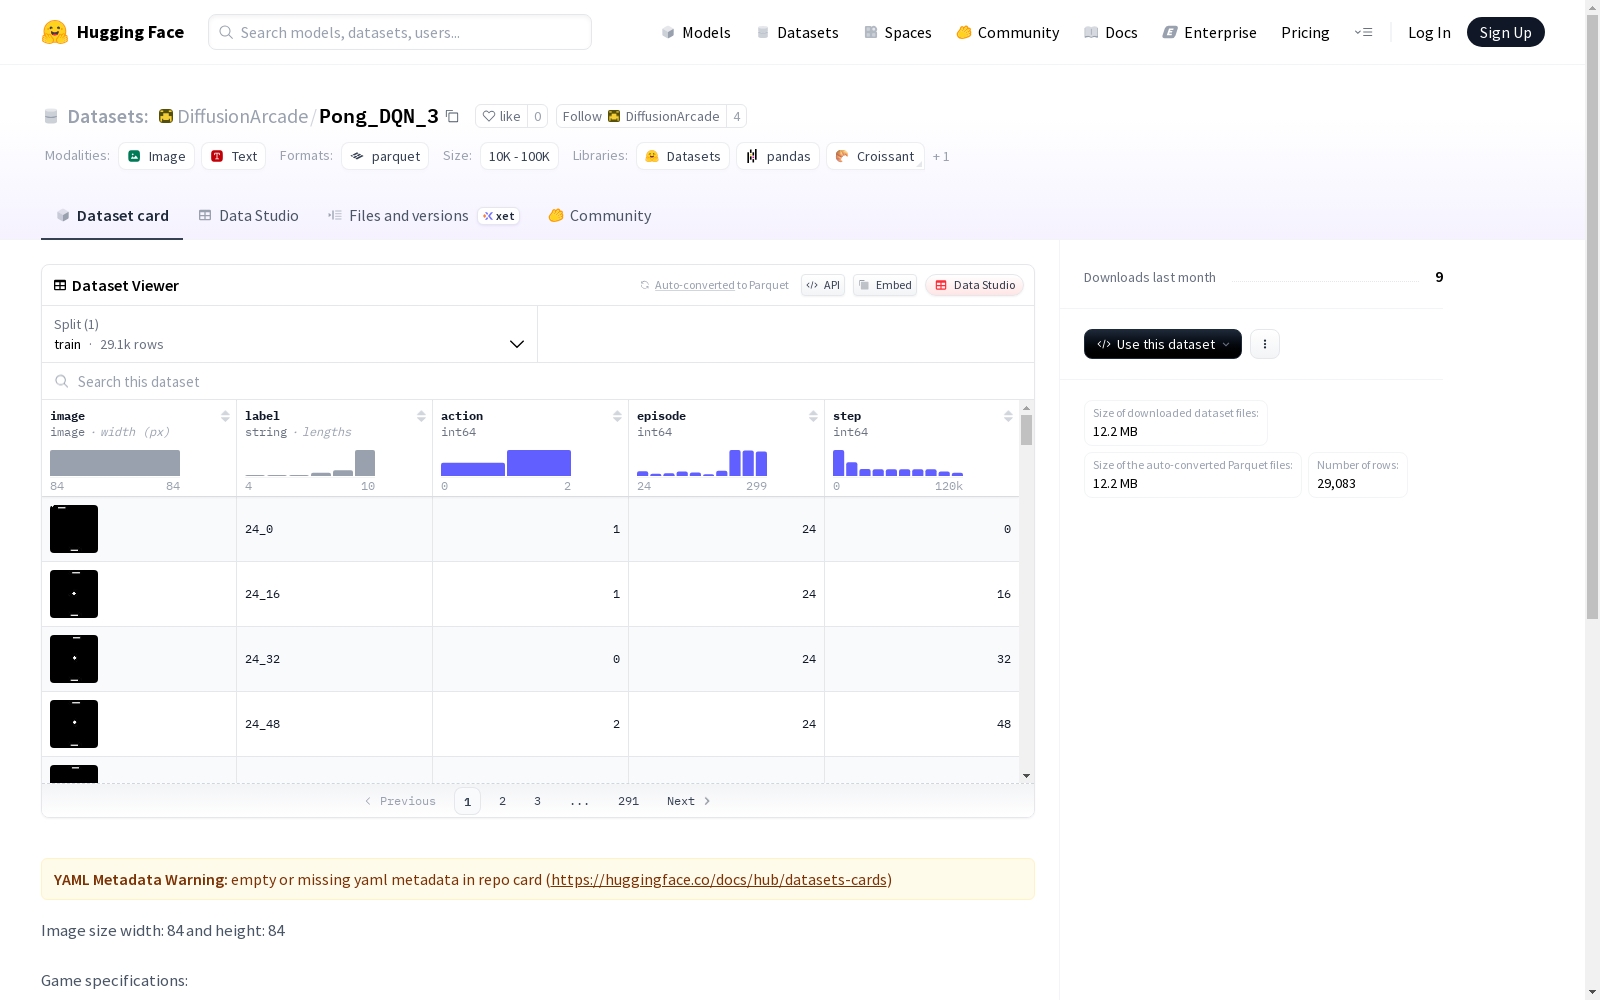Go to page 2 of the dataset viewer
Viewport: 1600px width, 1000px height.
click(502, 801)
